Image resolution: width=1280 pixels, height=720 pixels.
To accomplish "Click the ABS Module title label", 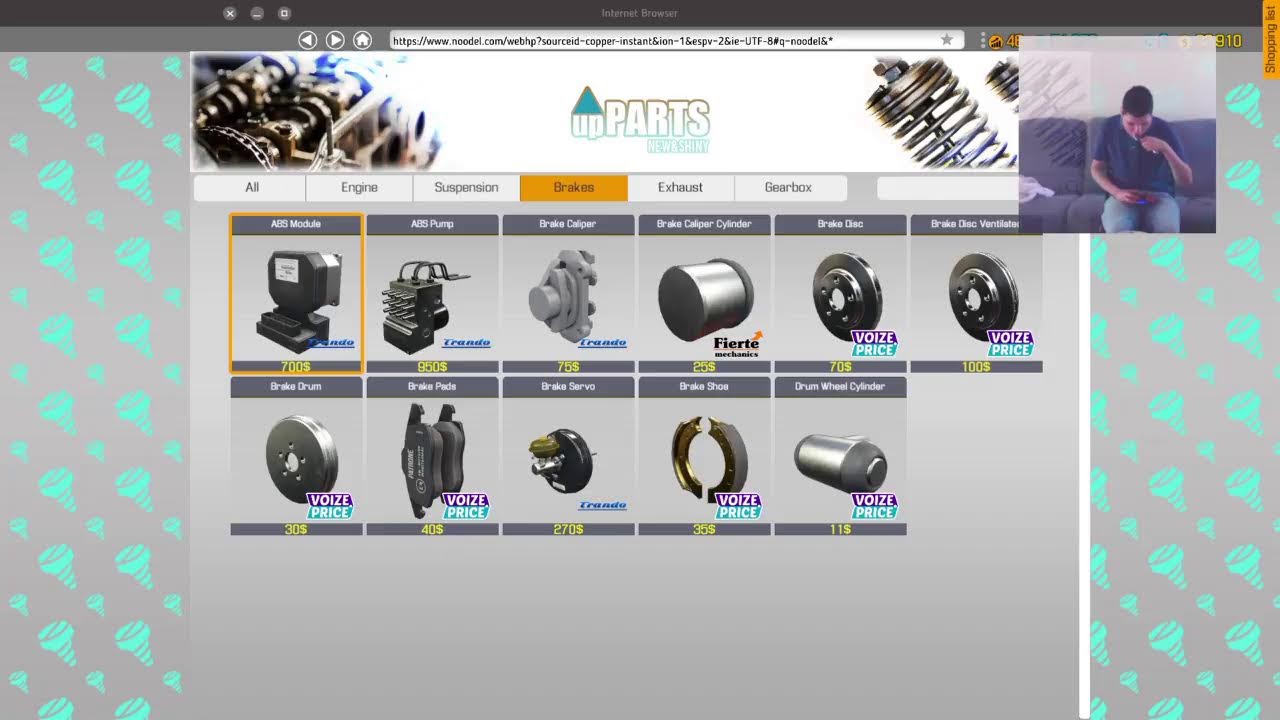I will tap(296, 224).
